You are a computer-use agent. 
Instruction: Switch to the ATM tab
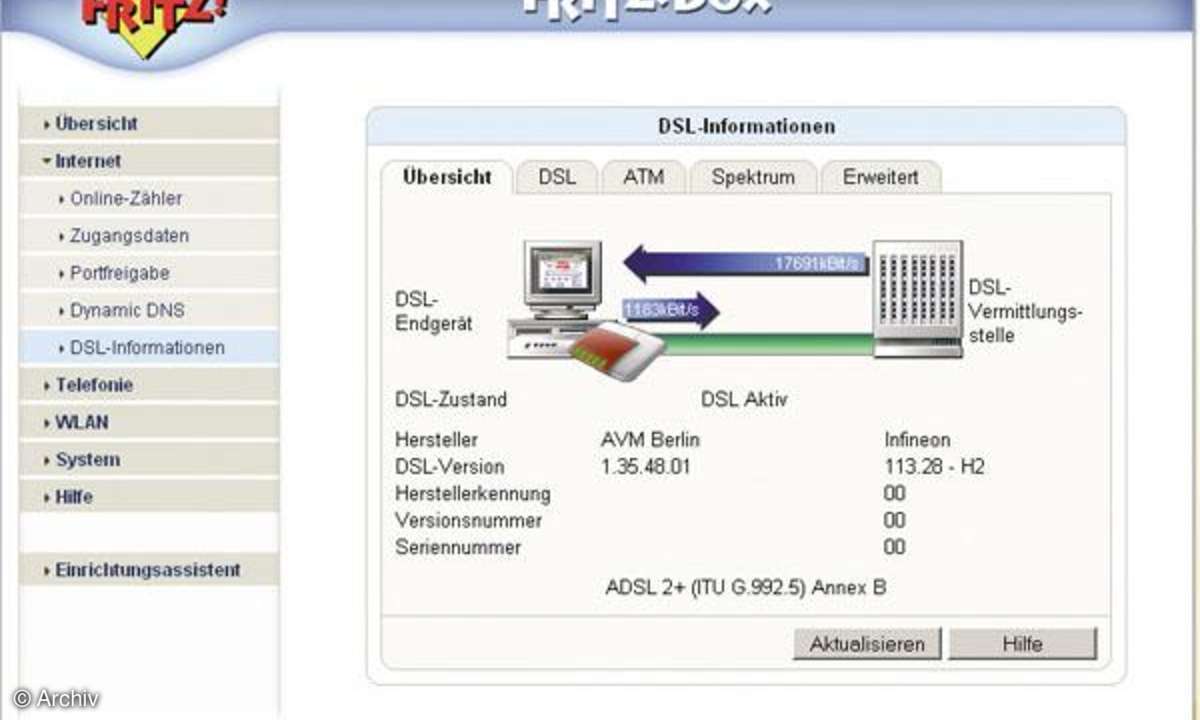pyautogui.click(x=644, y=177)
